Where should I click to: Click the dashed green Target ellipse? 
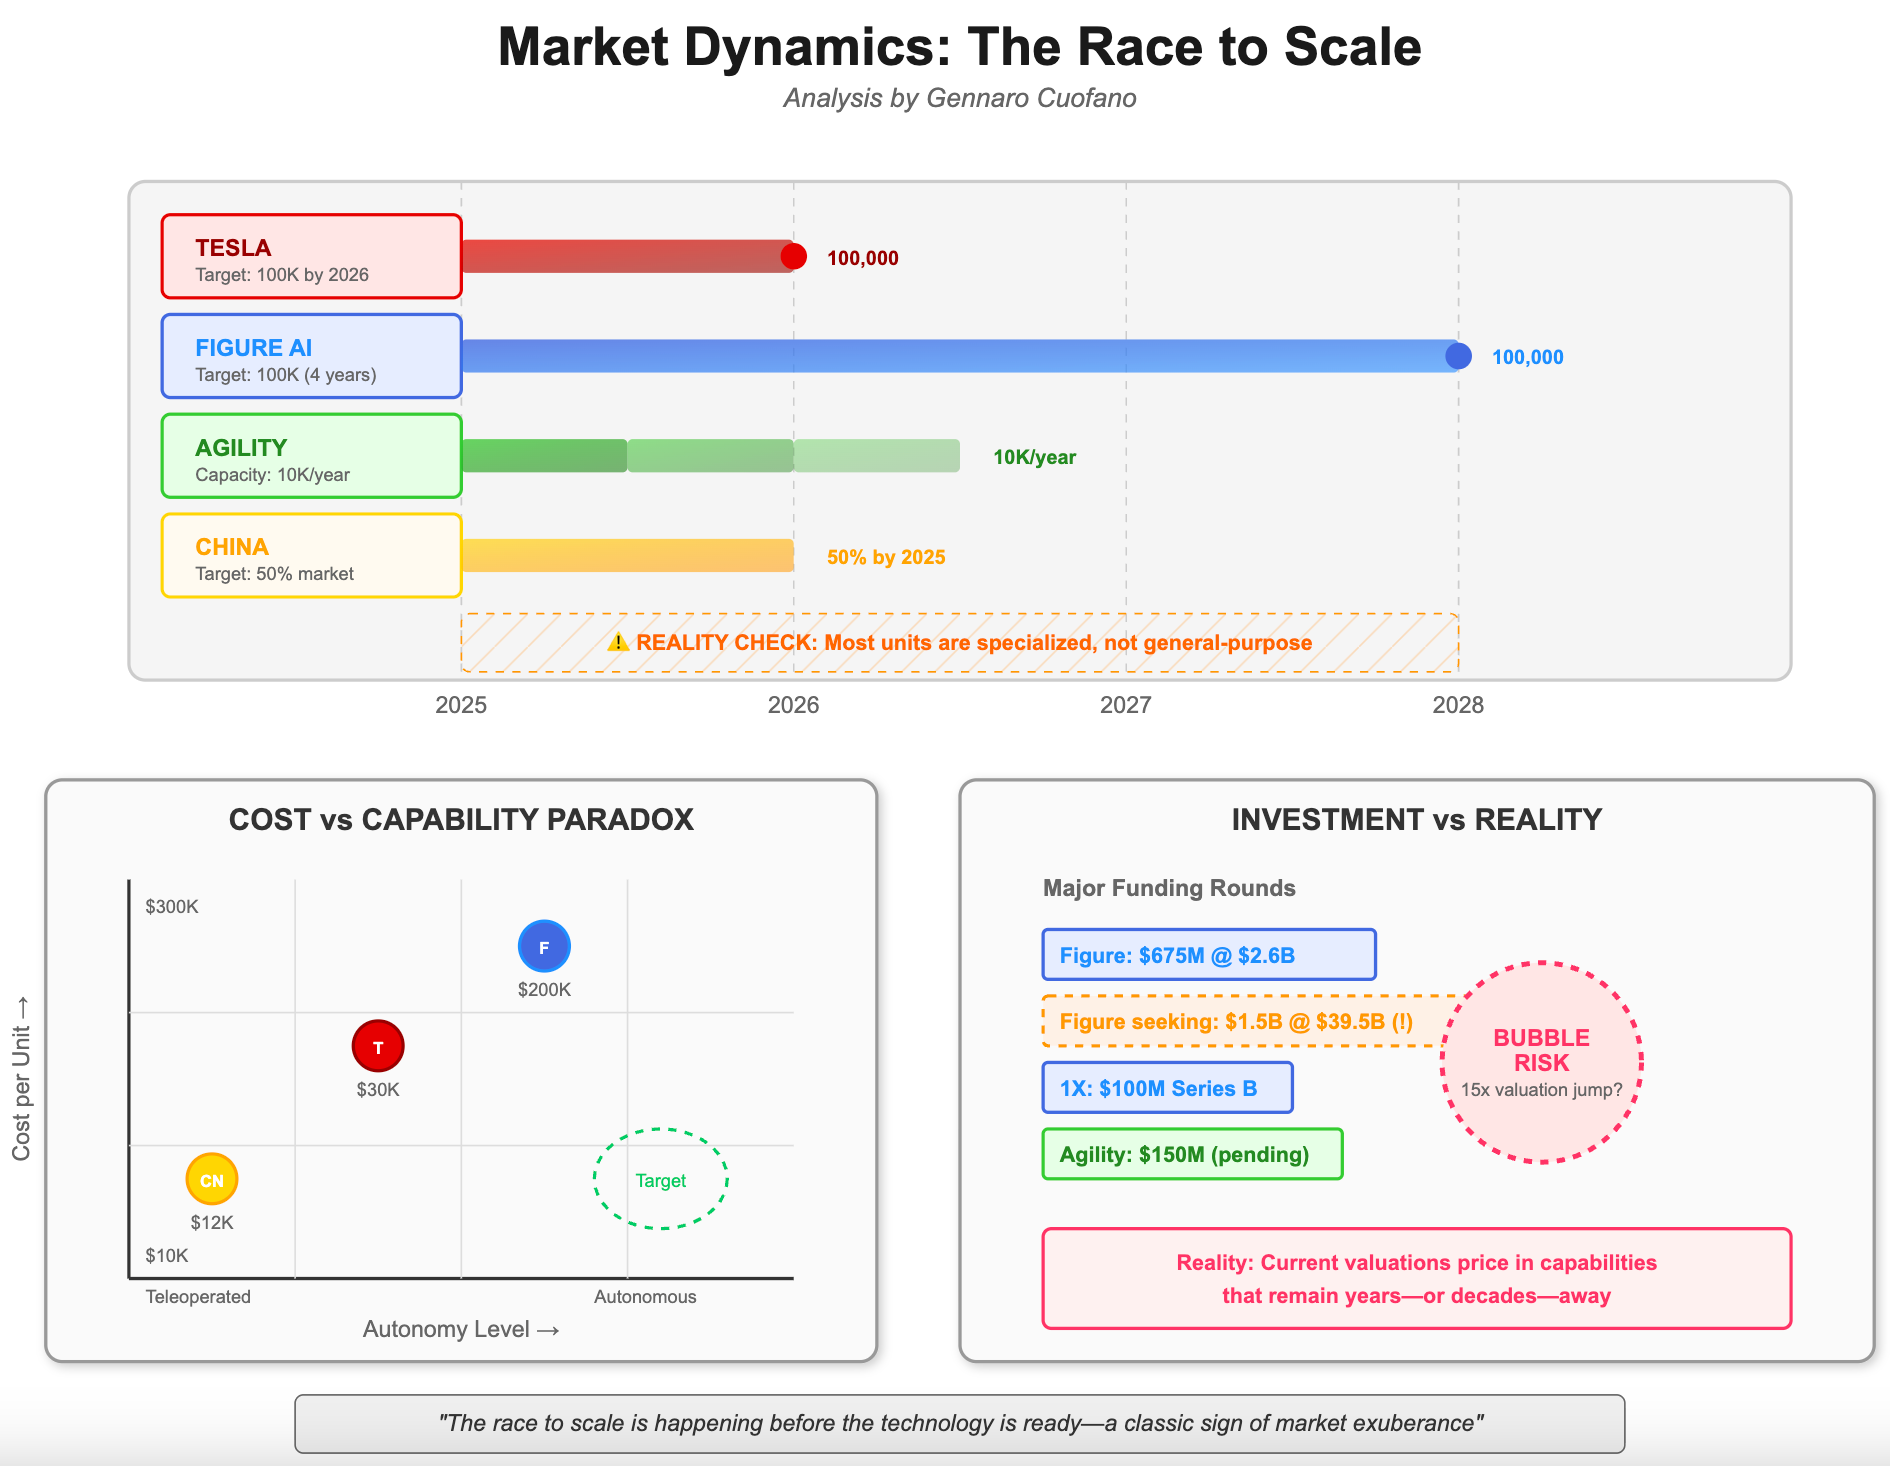pyautogui.click(x=661, y=1179)
